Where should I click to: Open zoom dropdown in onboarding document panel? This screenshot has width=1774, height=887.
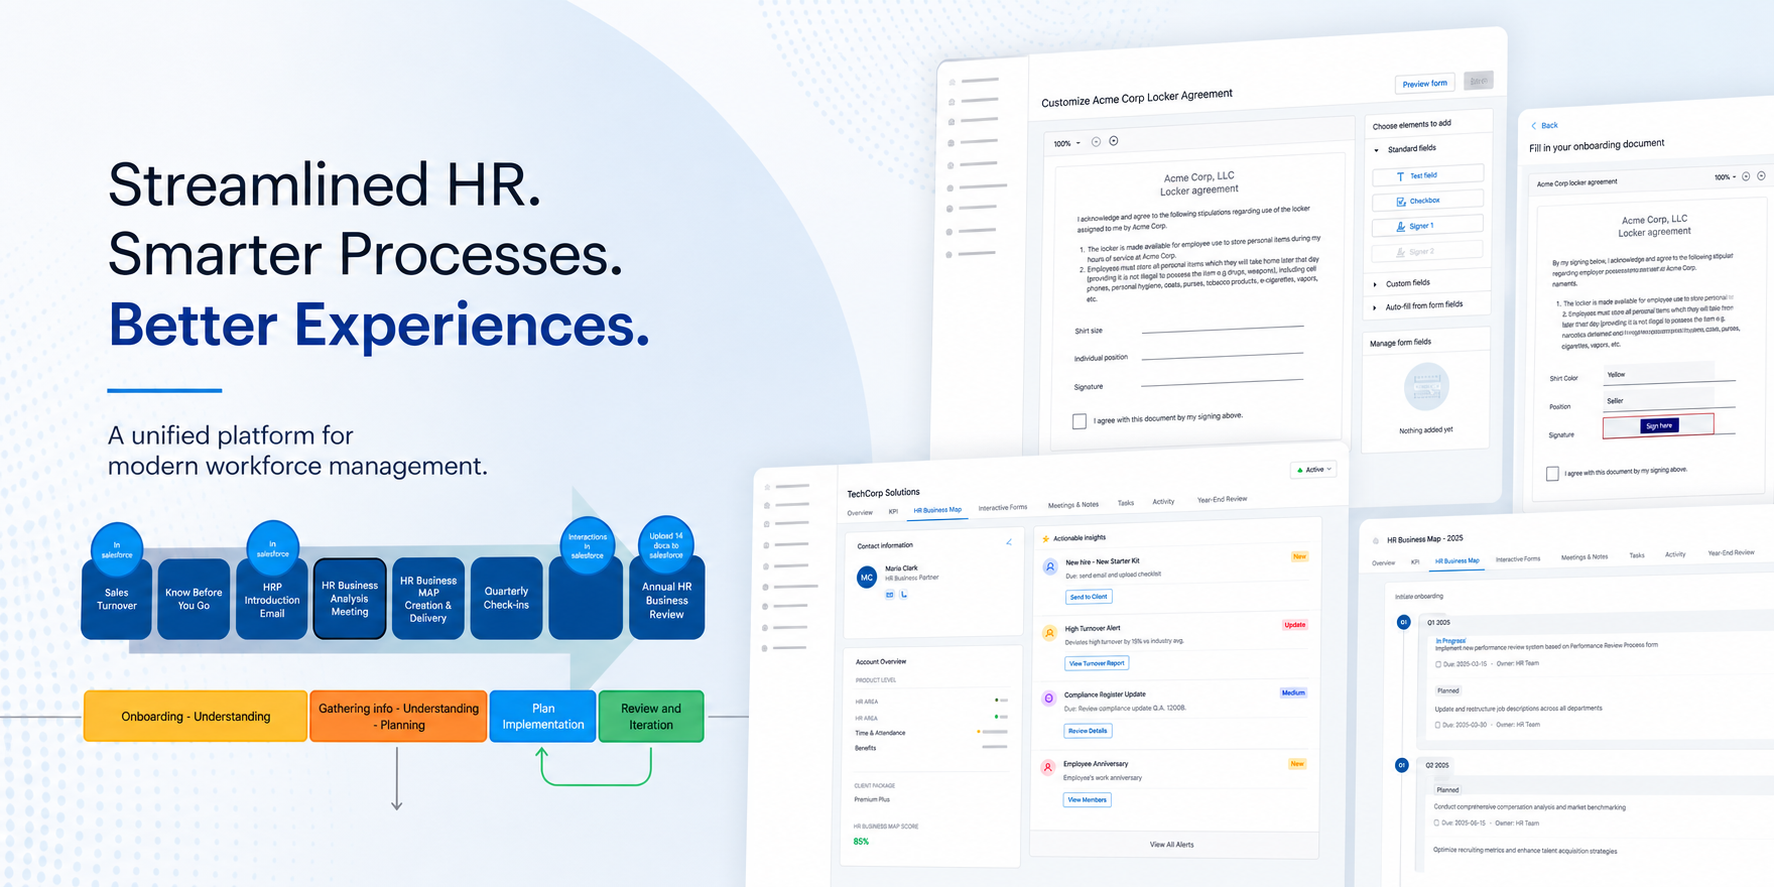click(1725, 177)
